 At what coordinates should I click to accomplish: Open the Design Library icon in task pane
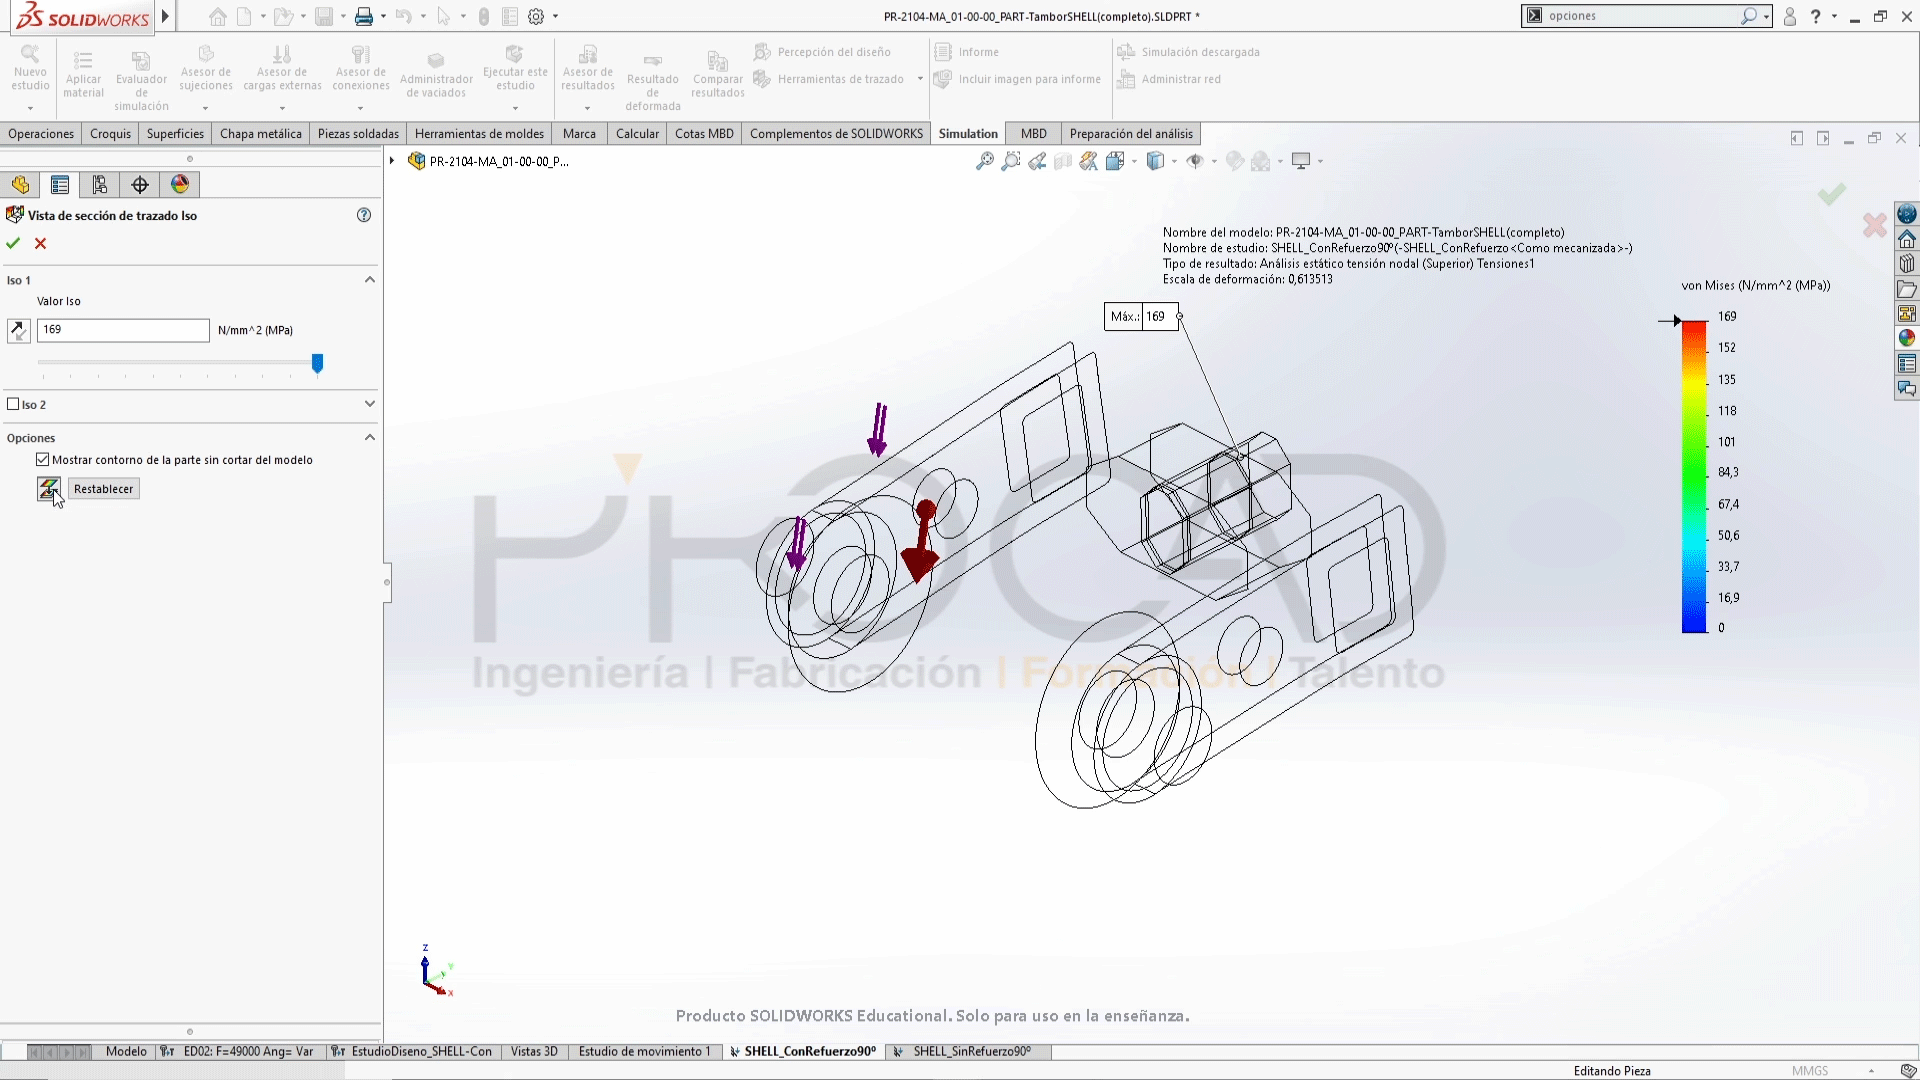click(1907, 264)
